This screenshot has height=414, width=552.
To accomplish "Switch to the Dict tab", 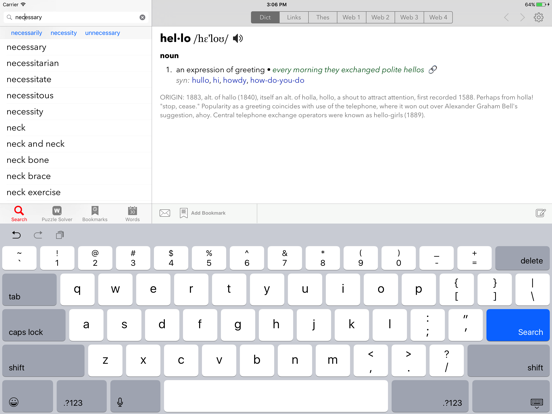I will pos(265,17).
